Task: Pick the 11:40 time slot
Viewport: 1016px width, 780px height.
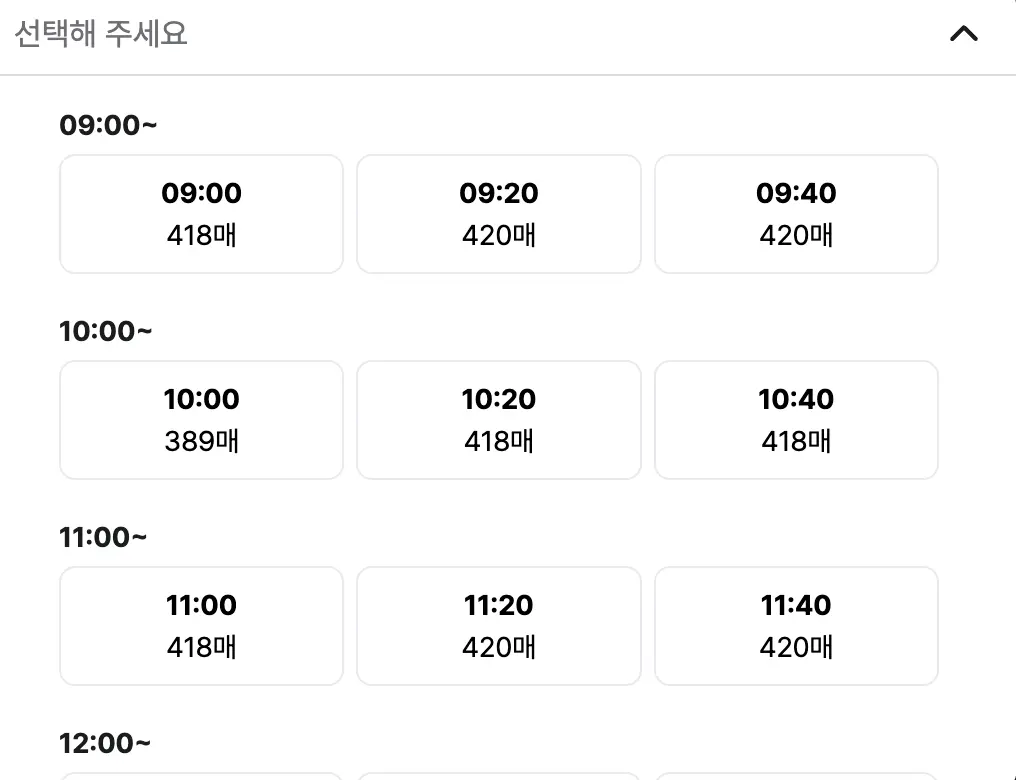Action: pos(796,626)
